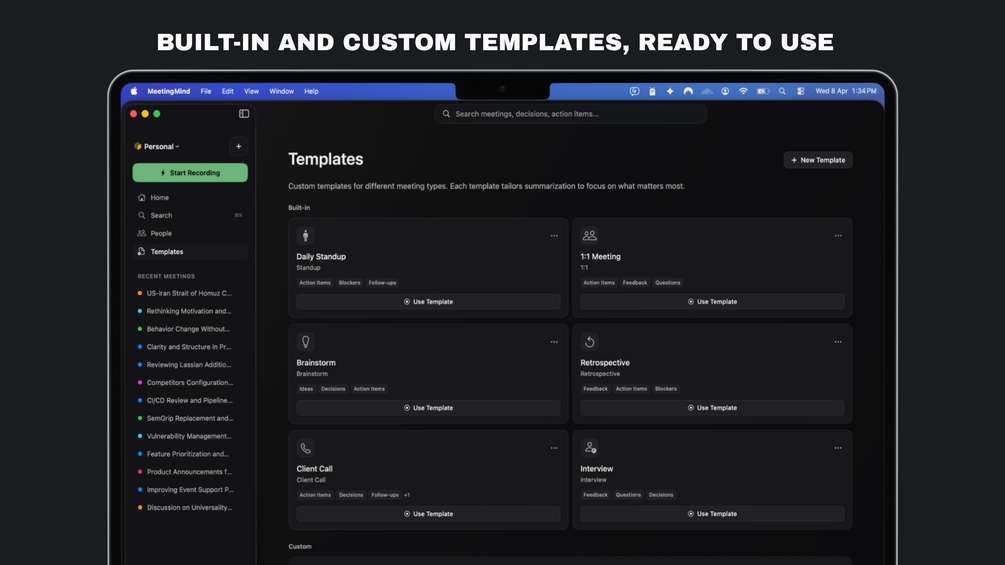Screen dimensions: 1005x565
Task: Open Brainstorm more options menu
Action: click(x=554, y=342)
